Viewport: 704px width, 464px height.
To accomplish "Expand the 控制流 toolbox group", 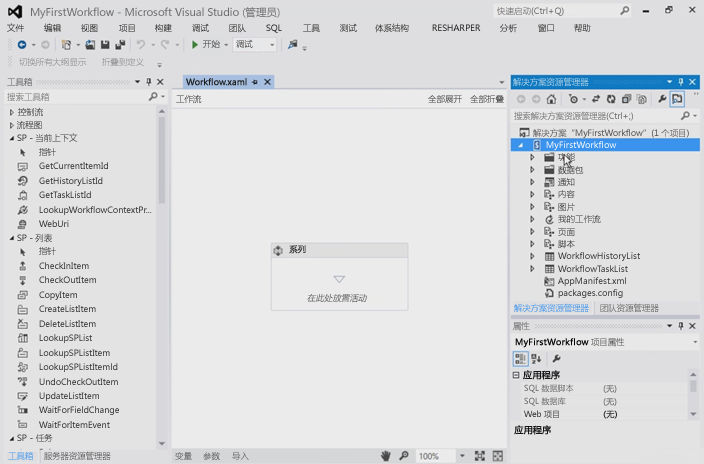I will point(12,112).
